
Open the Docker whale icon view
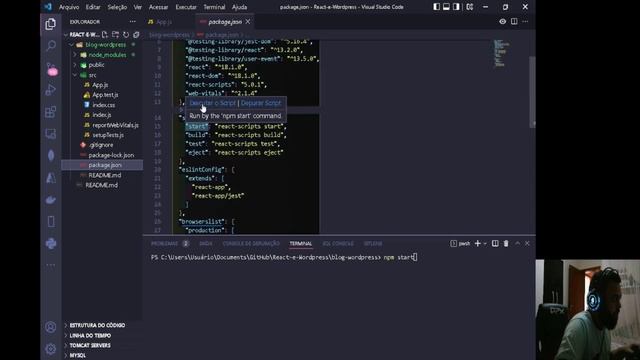(x=51, y=200)
